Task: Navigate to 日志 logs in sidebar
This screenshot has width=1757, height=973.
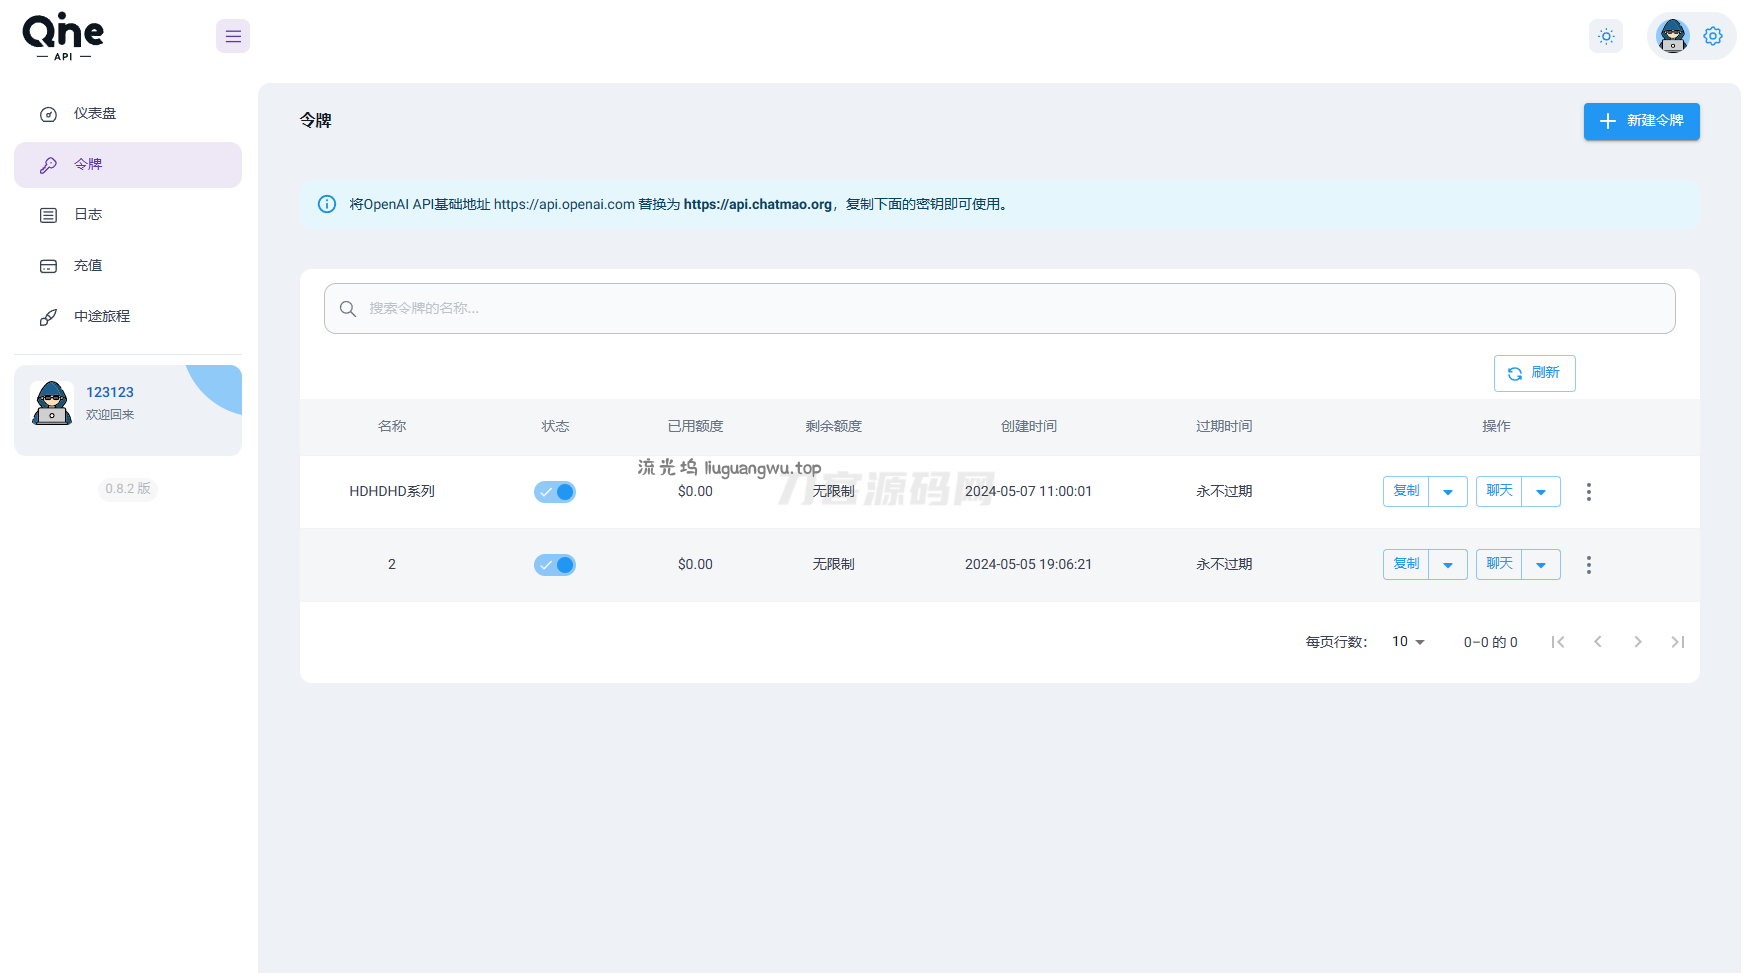Action: click(88, 215)
